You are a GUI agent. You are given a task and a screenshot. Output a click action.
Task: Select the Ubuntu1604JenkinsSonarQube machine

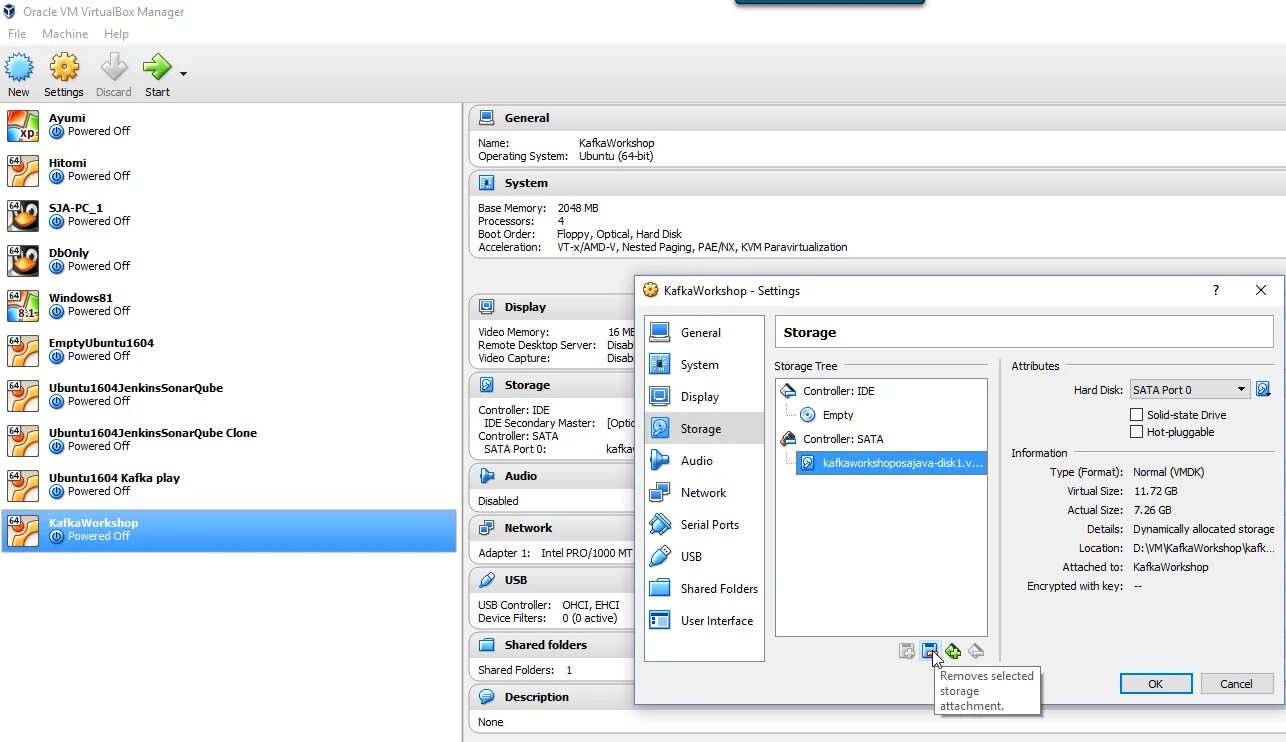229,395
